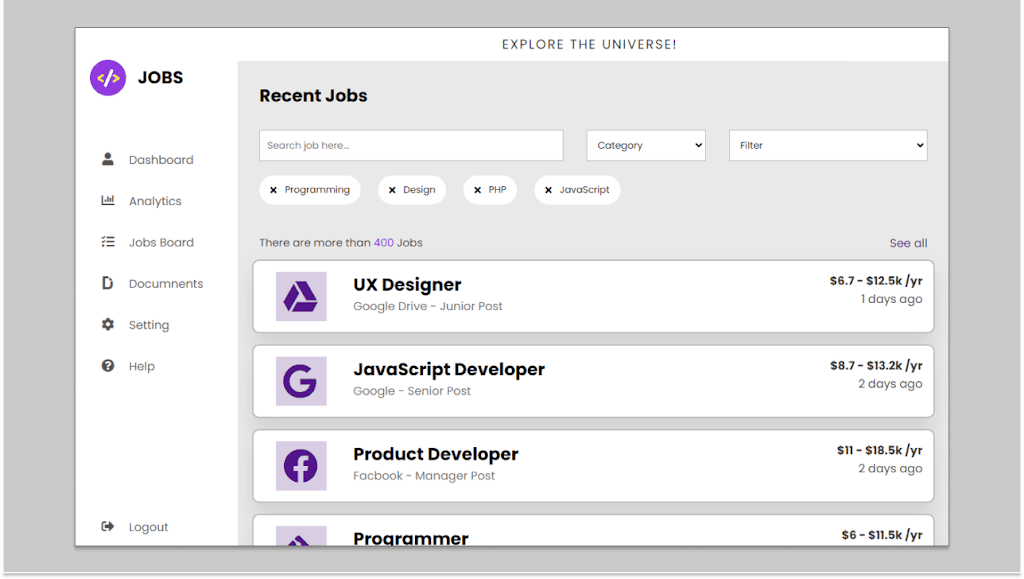Click the Google Drive icon on UX Designer listing
The height and width of the screenshot is (579, 1024).
(300, 297)
